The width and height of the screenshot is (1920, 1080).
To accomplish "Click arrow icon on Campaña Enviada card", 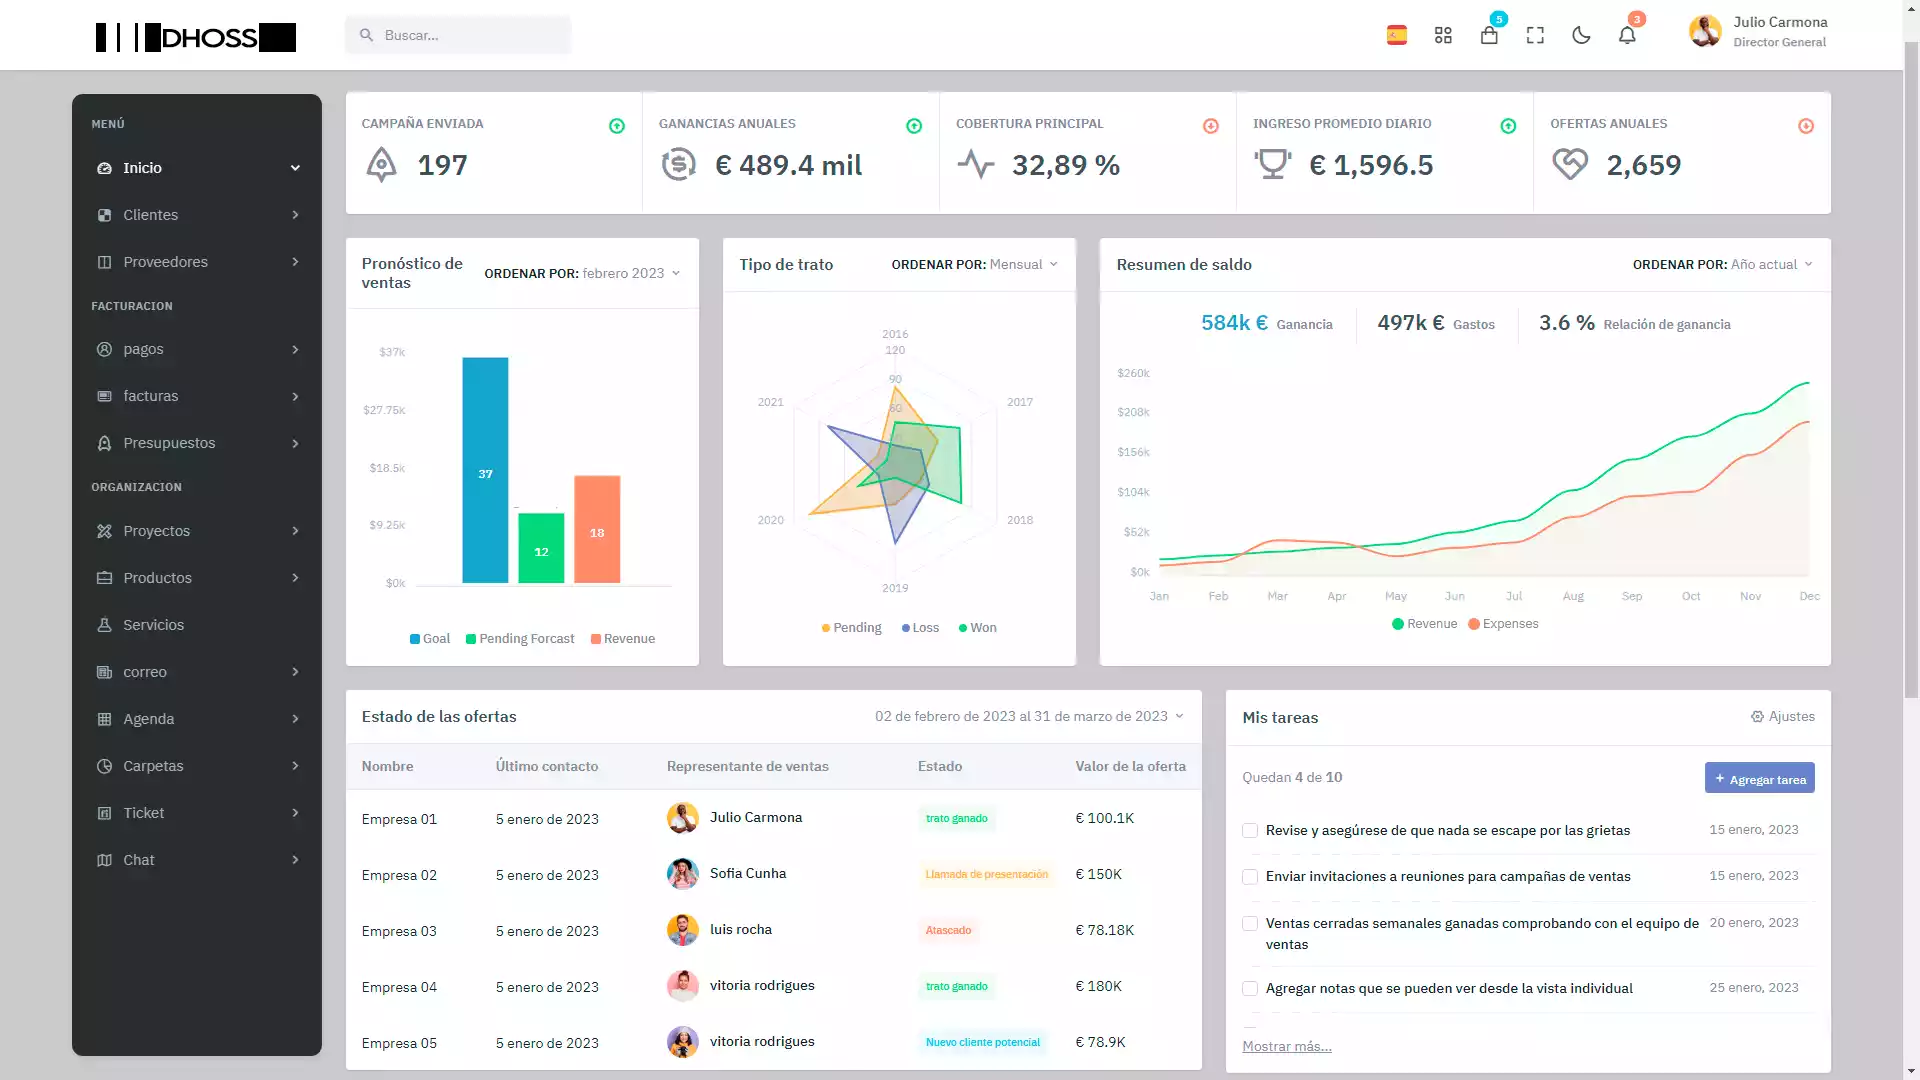I will pyautogui.click(x=617, y=126).
